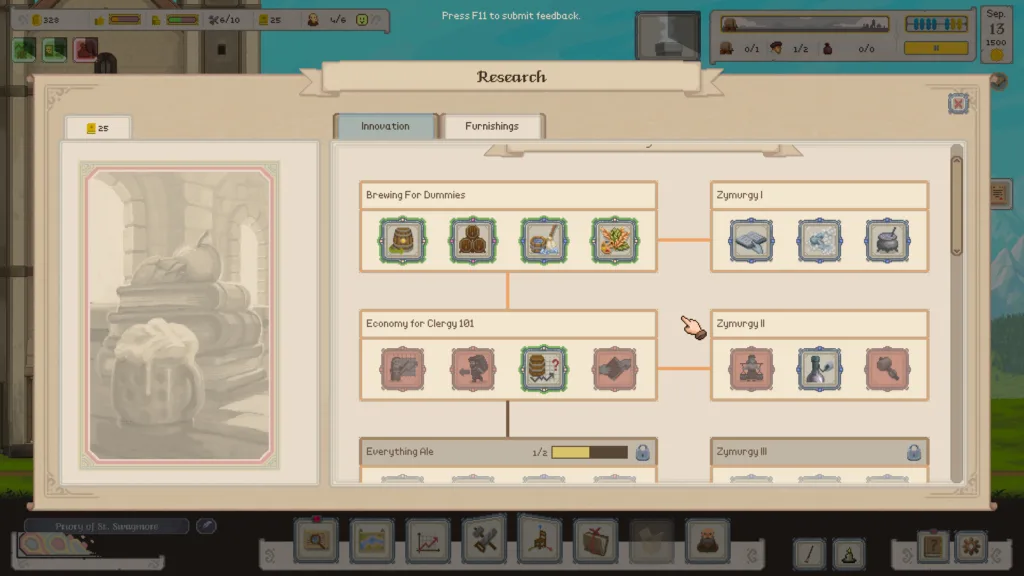Screen dimensions: 1024x576
Task: Select the cauldron research in Zymurgy I
Action: (887, 240)
